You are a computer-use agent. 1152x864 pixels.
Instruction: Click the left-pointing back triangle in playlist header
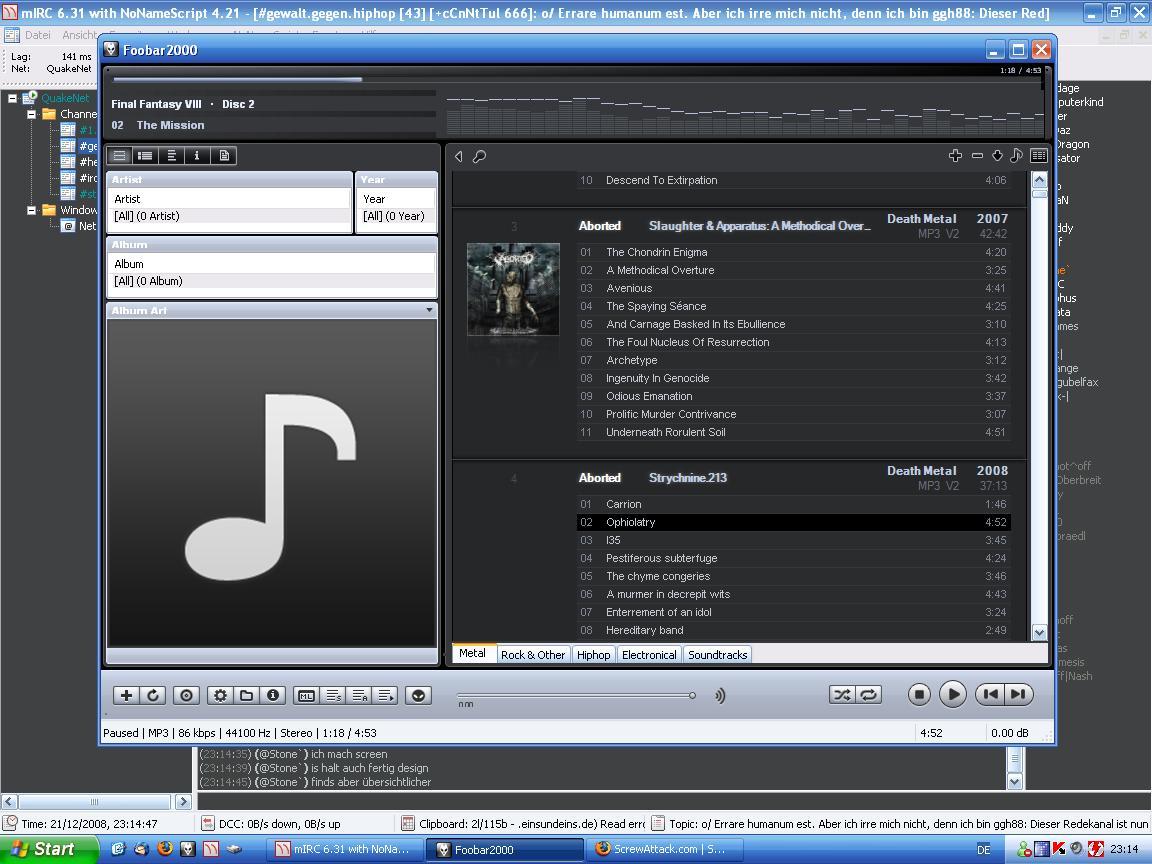pos(459,156)
